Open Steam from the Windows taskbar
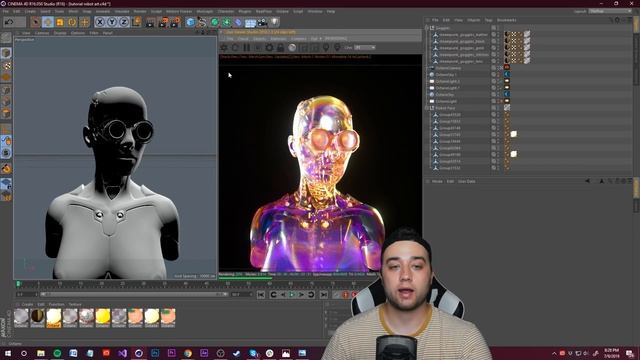This screenshot has height=360, width=640. (237, 353)
